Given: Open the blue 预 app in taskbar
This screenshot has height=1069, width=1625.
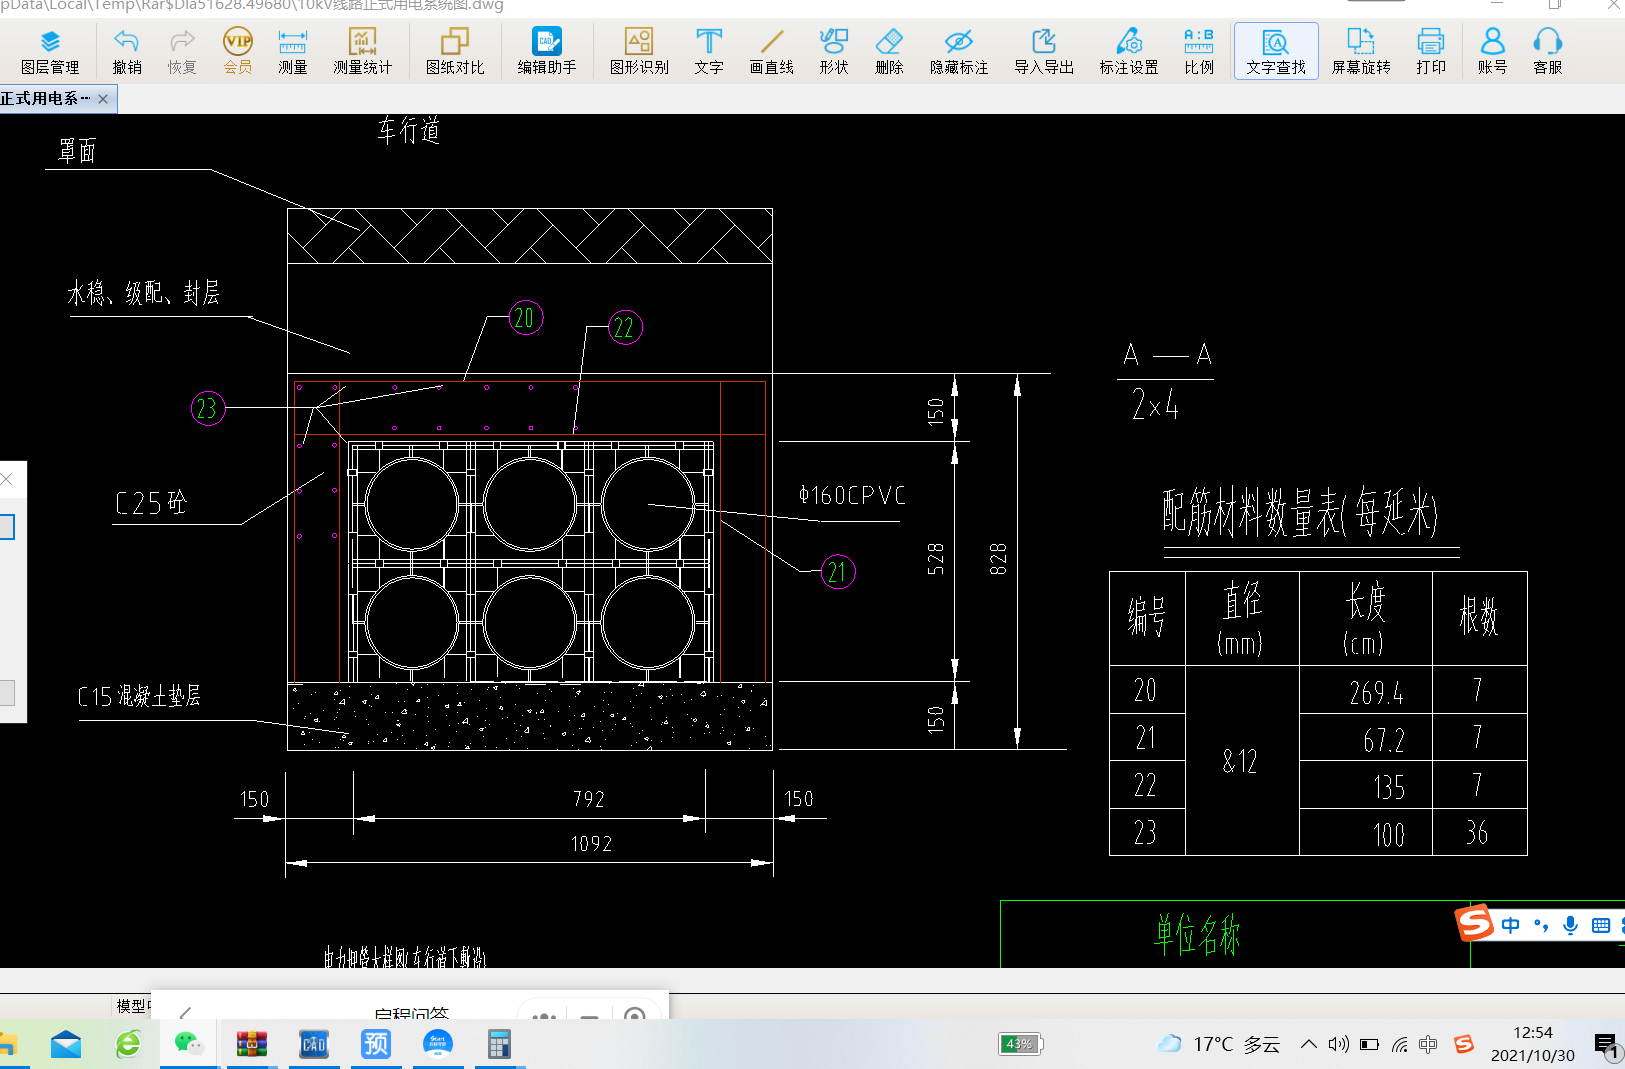Looking at the screenshot, I should (x=376, y=1044).
